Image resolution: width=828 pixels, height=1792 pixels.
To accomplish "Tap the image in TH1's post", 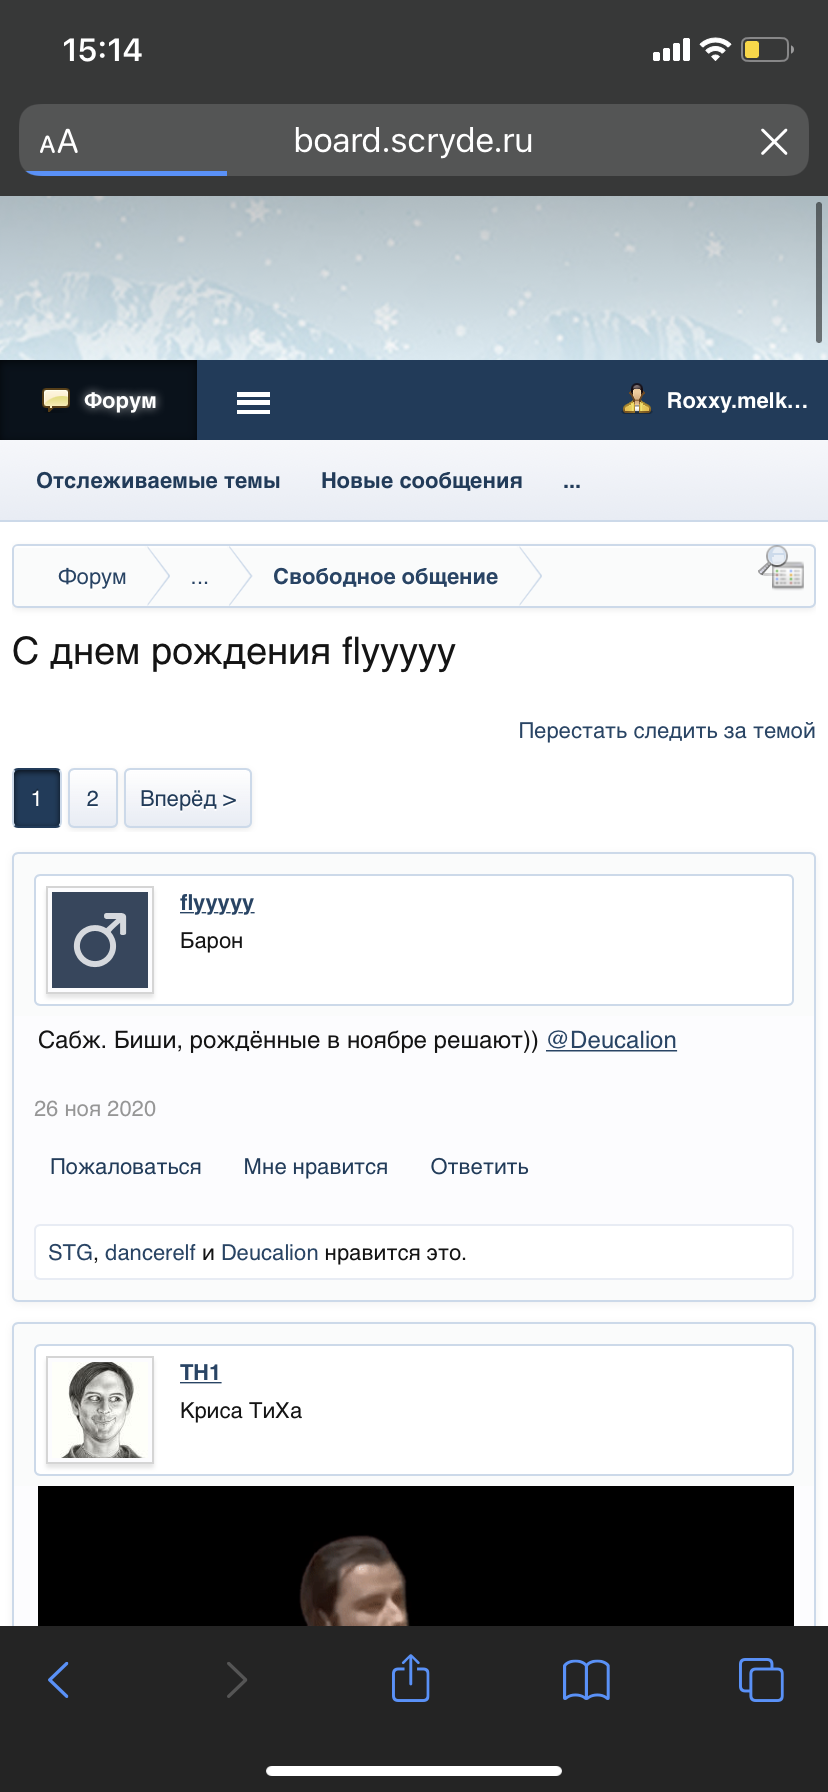I will coord(416,1555).
